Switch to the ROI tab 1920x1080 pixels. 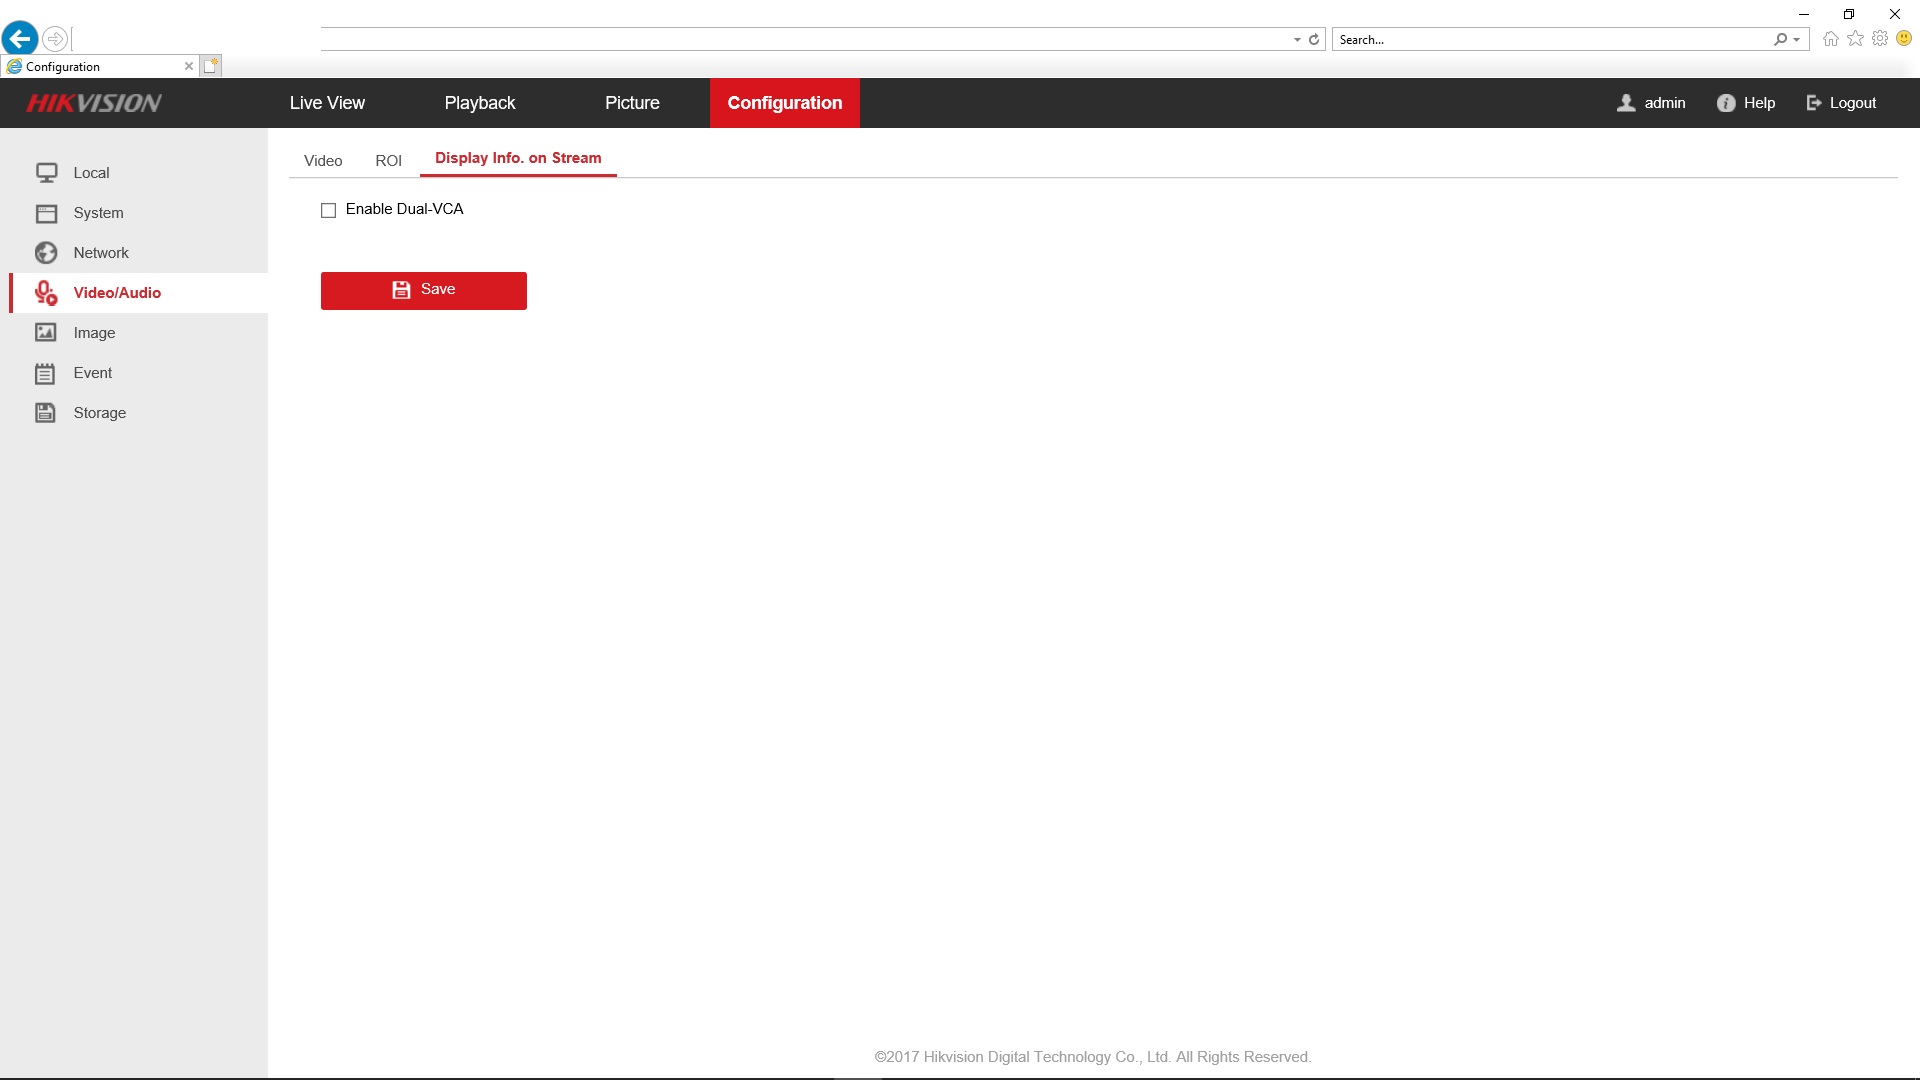point(388,160)
